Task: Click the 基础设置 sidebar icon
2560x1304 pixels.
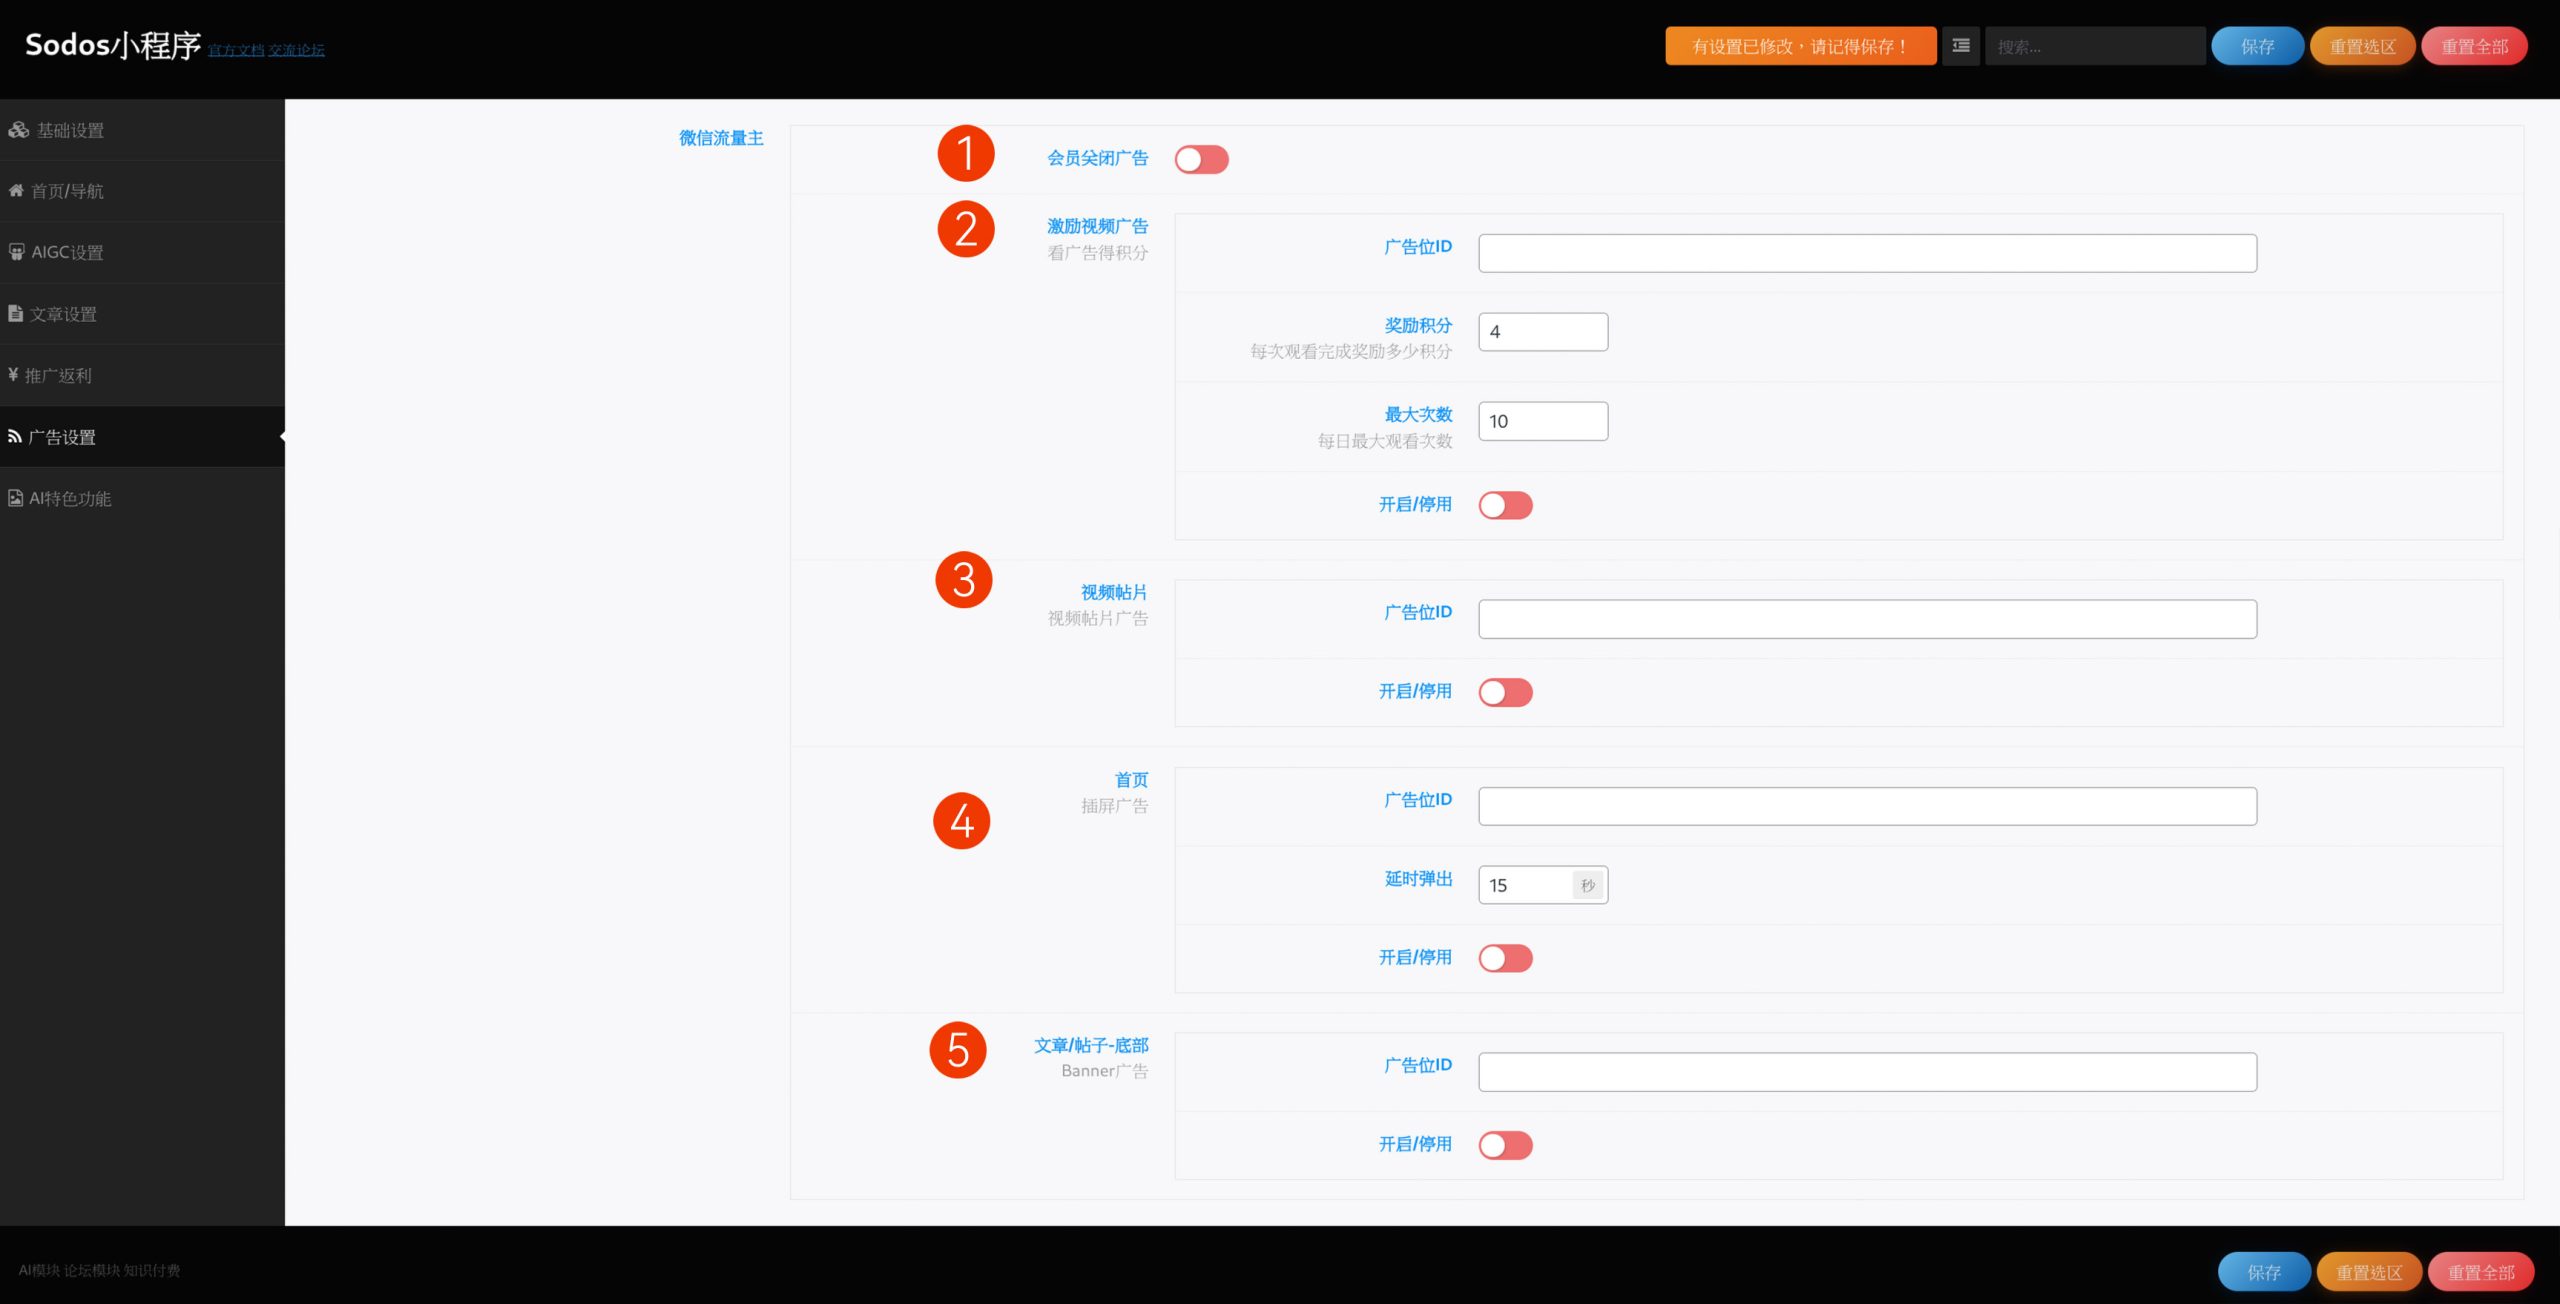Action: coord(18,130)
